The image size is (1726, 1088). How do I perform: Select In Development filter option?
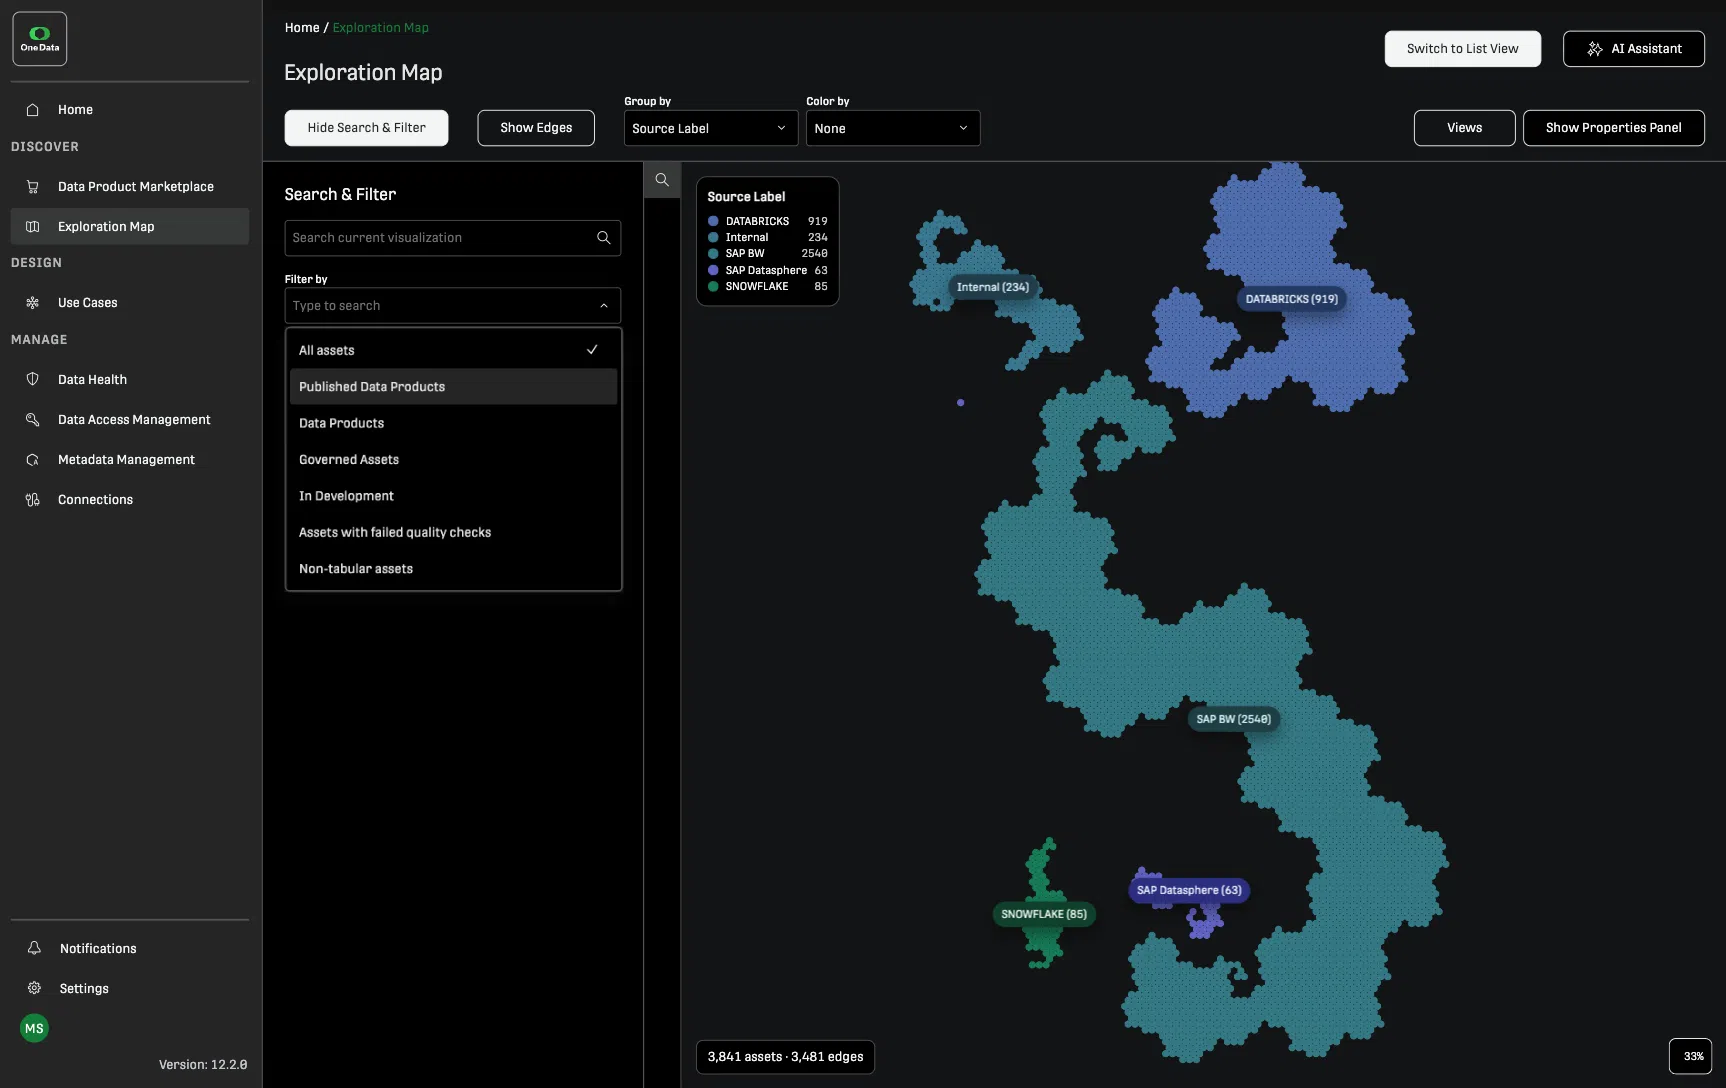click(x=453, y=496)
